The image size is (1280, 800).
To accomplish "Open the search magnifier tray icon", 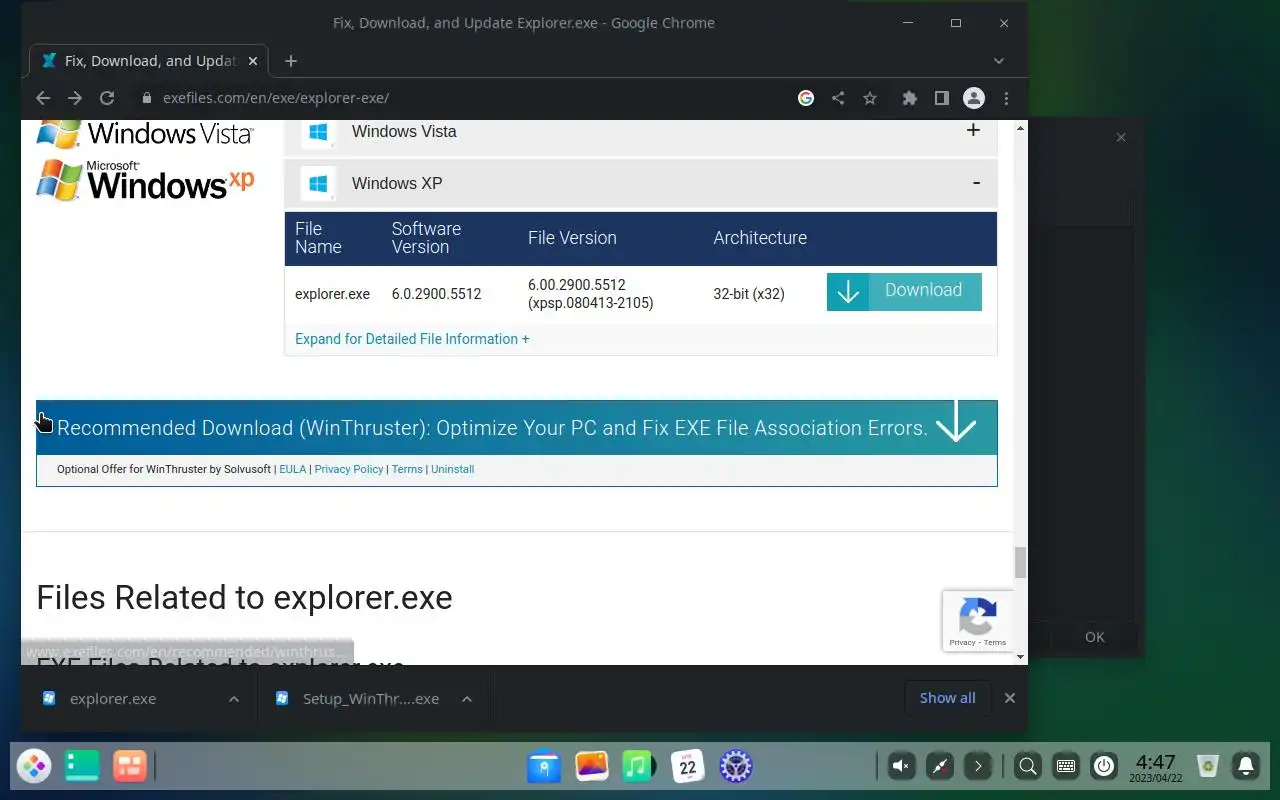I will point(1027,767).
